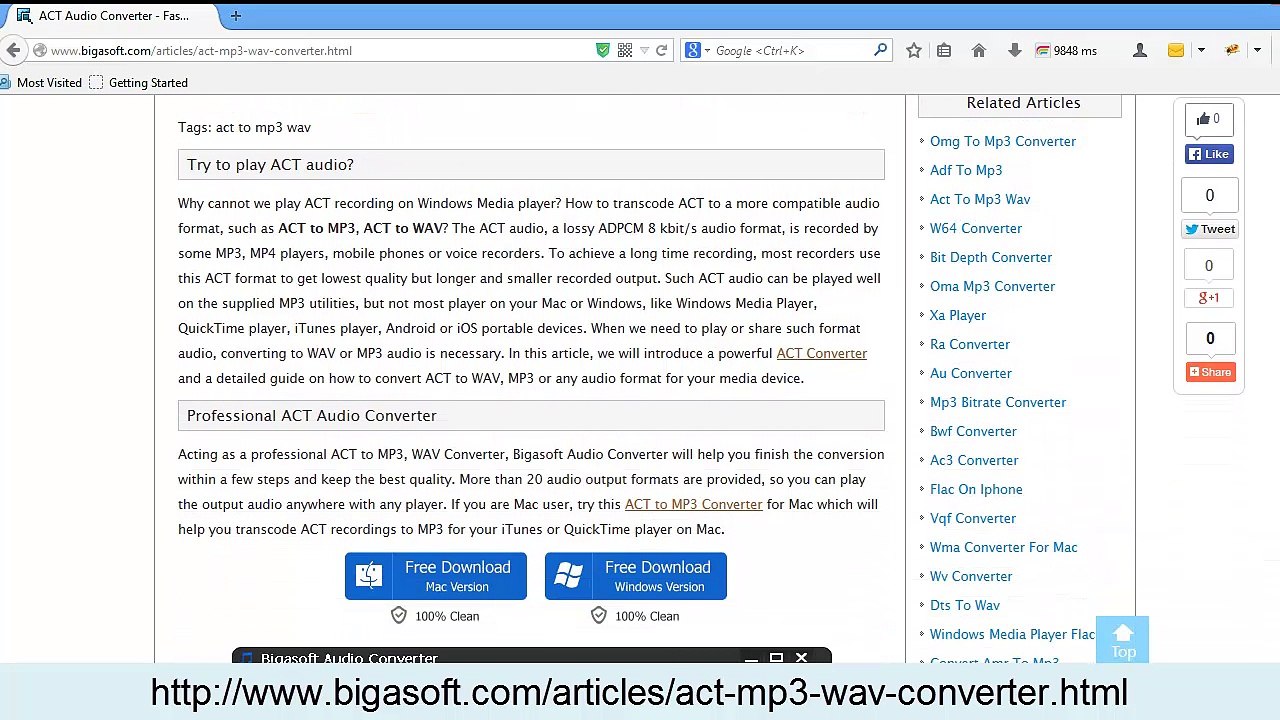The image size is (1280, 720).
Task: Open the dropdown next to the mail icon
Action: (1201, 50)
